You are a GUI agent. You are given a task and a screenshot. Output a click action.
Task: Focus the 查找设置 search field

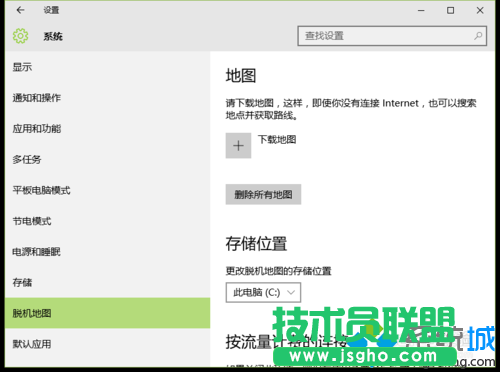pyautogui.click(x=392, y=36)
